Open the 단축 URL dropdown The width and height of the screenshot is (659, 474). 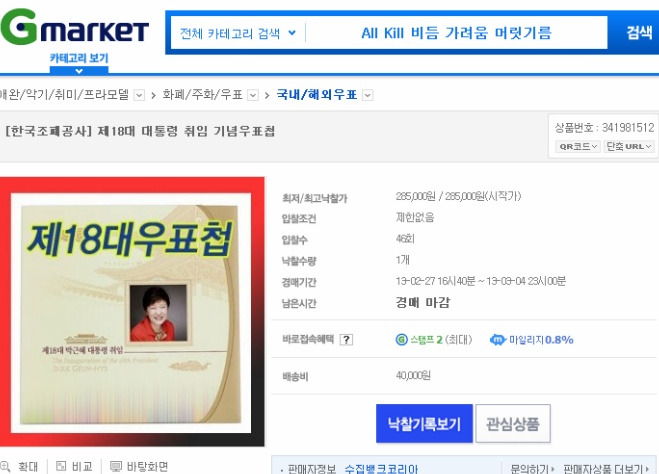pos(629,146)
